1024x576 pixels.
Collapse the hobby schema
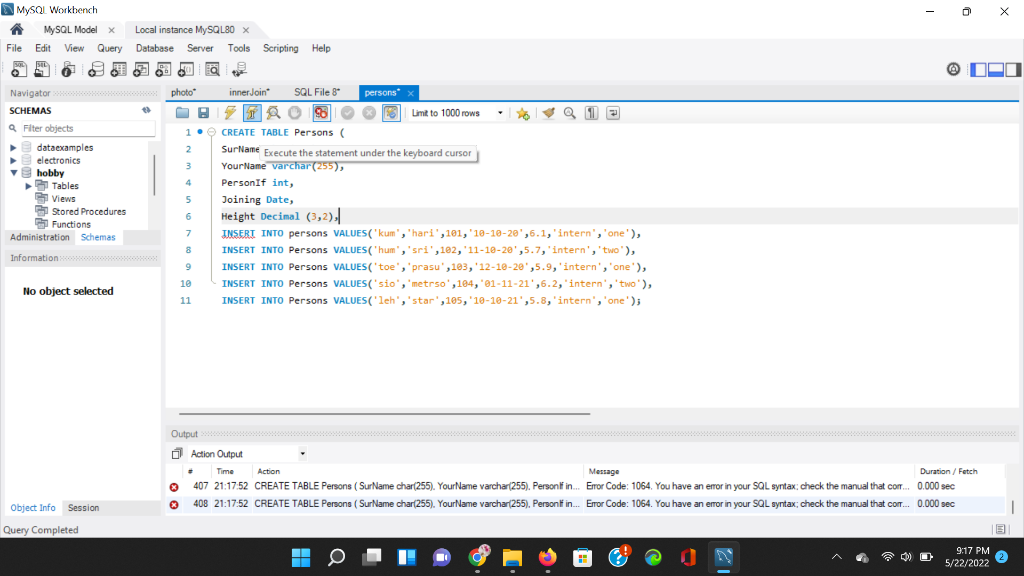click(13, 173)
